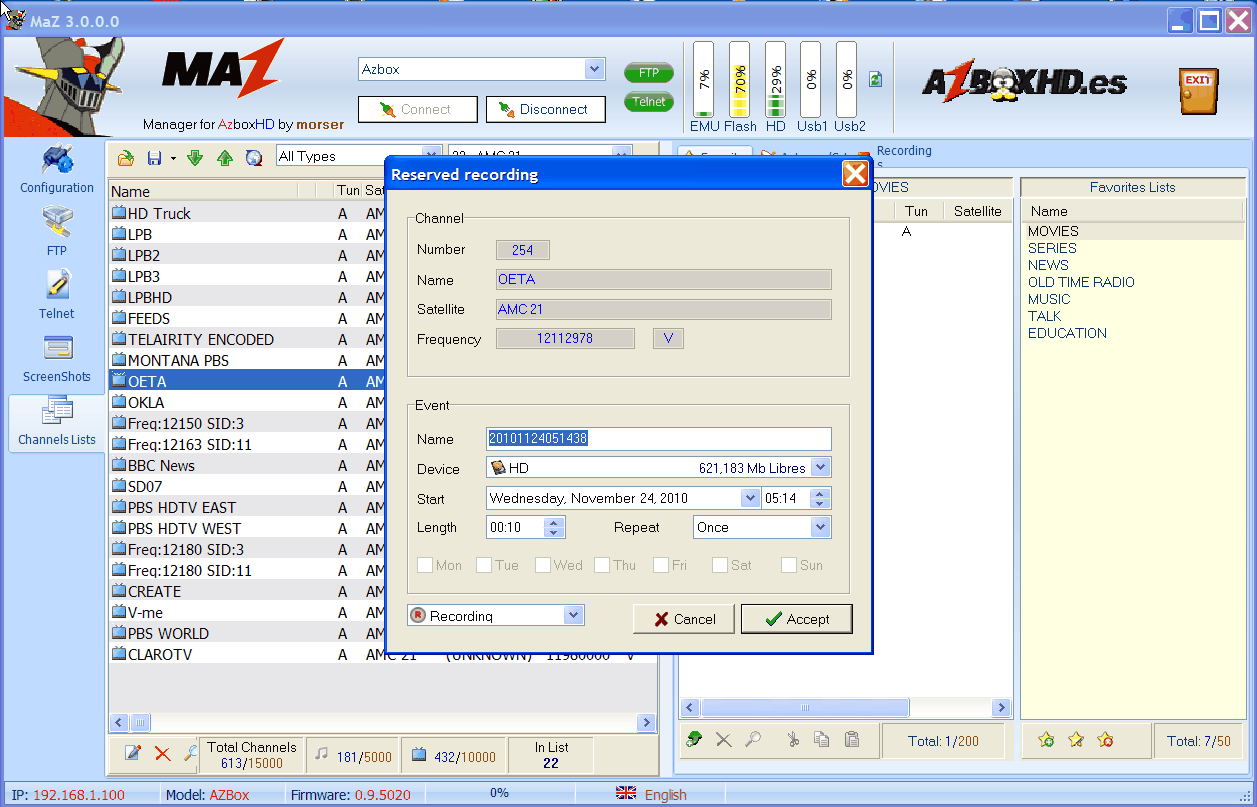The height and width of the screenshot is (807, 1257).
Task: Click the green down arrow icon
Action: click(x=195, y=157)
